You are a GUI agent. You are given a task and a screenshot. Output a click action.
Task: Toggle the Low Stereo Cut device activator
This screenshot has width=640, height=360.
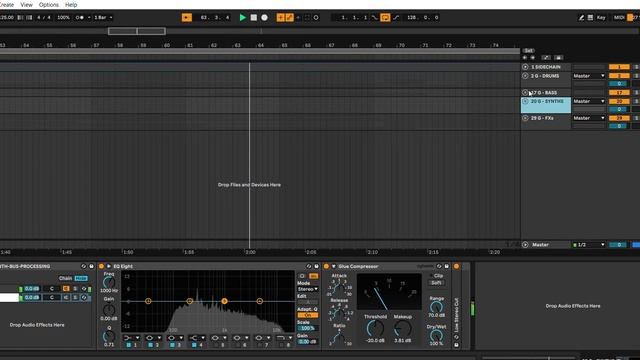[x=456, y=266]
